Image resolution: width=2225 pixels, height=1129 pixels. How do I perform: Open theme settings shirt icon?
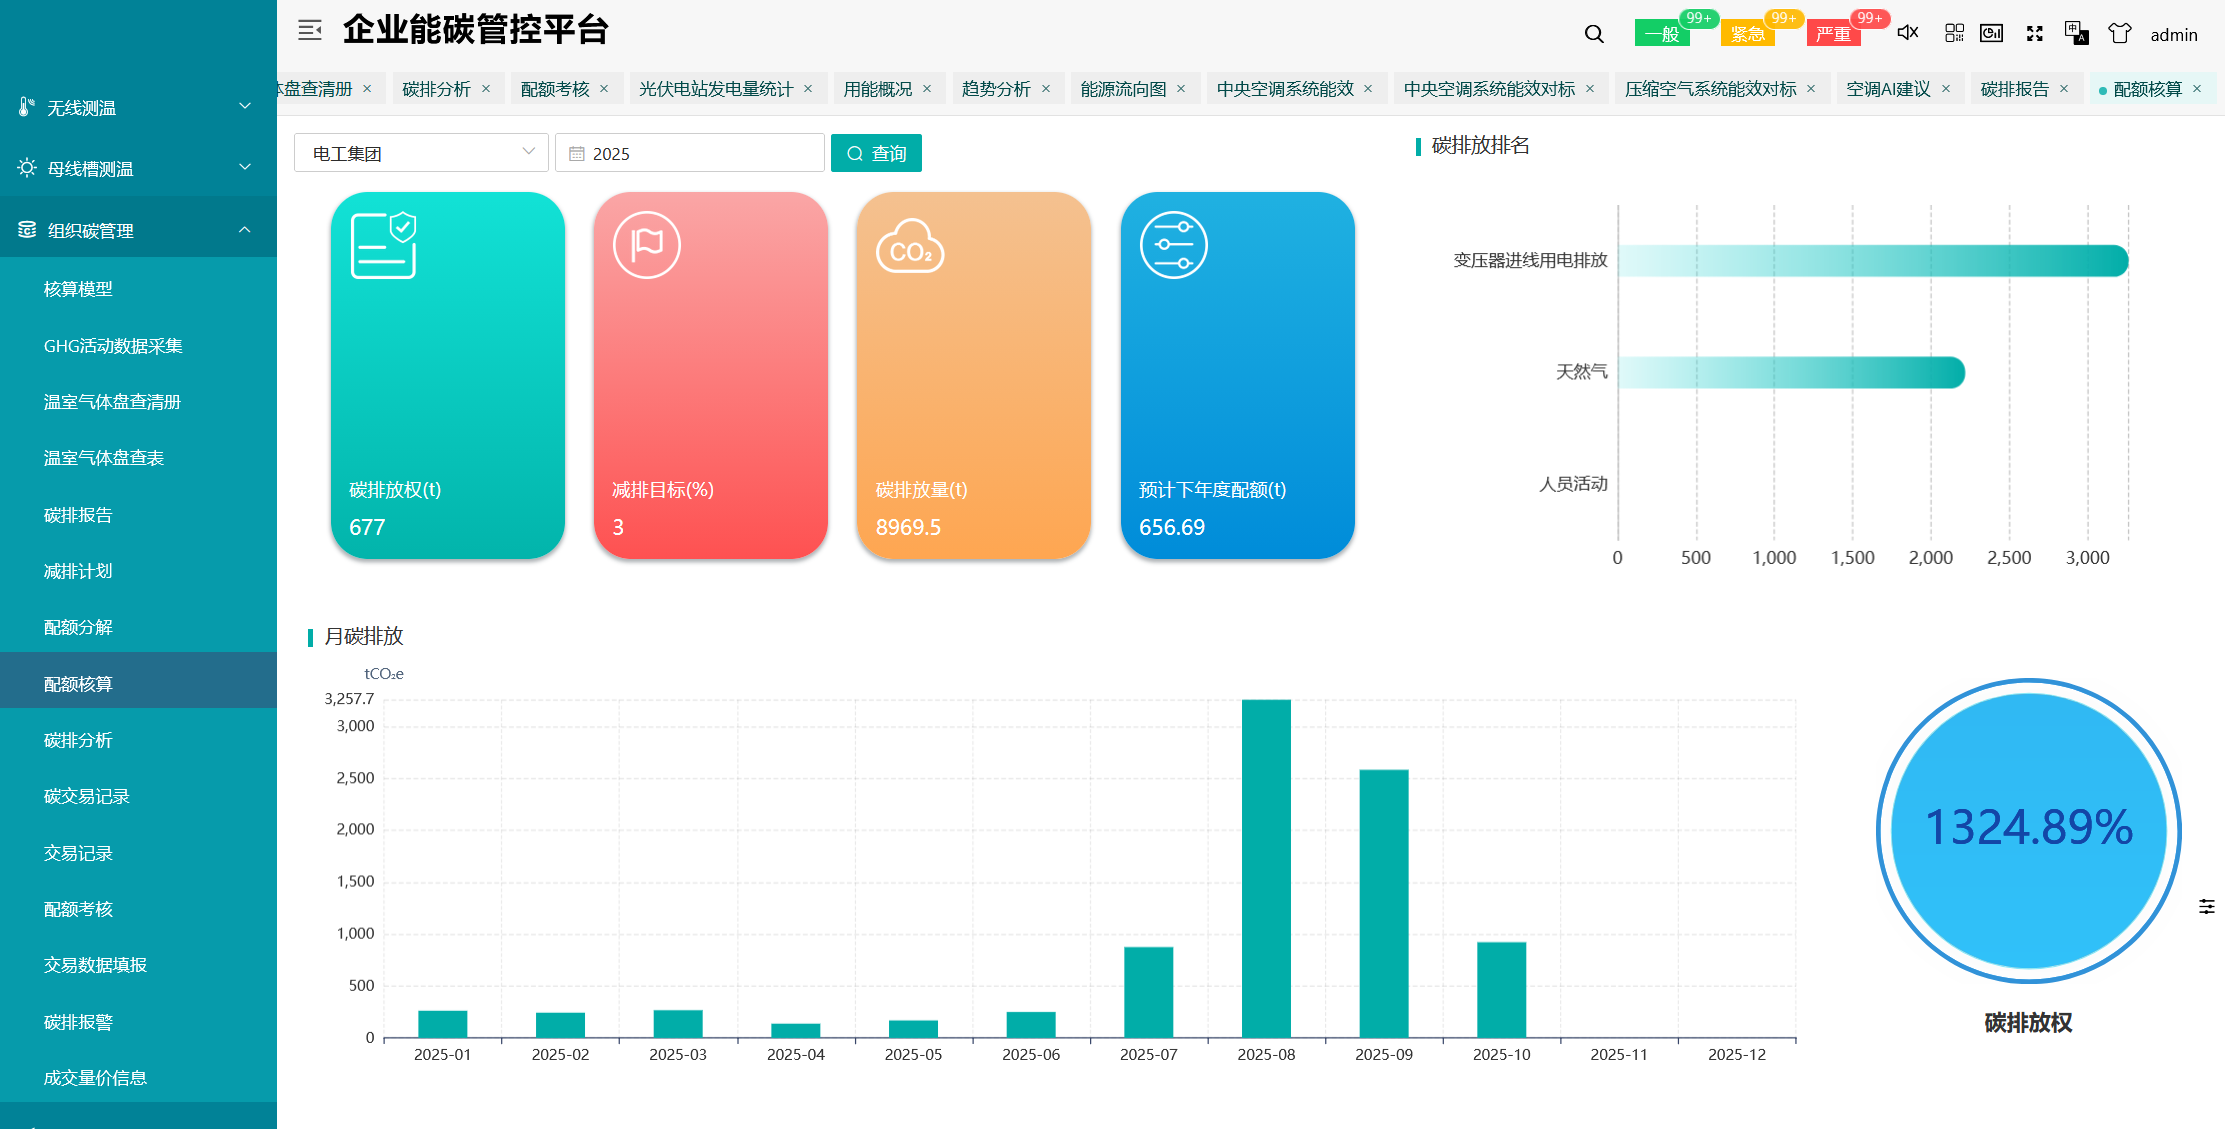pos(2119,33)
